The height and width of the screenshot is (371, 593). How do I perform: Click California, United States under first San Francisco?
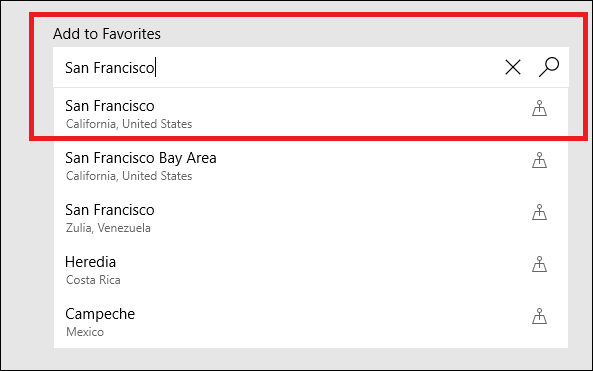[129, 124]
